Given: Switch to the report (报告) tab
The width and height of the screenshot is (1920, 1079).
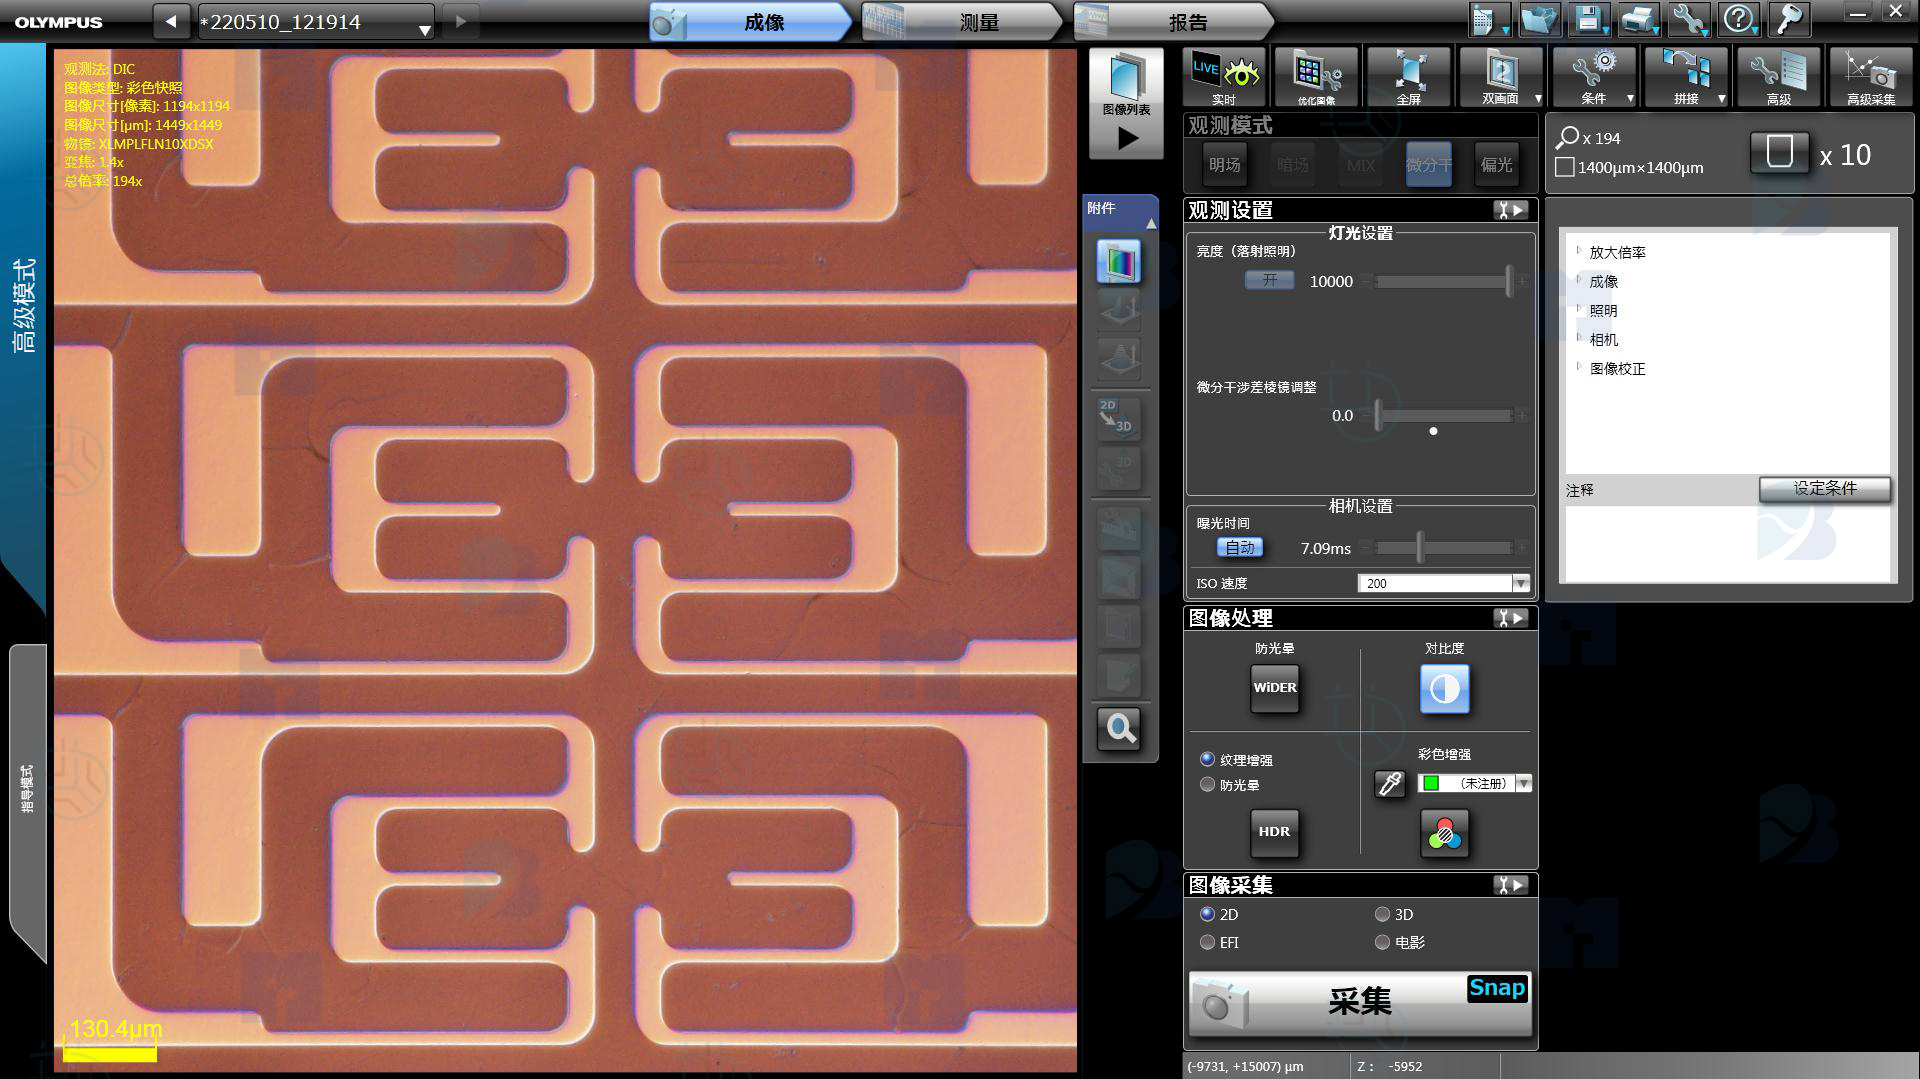Looking at the screenshot, I should [x=1187, y=22].
